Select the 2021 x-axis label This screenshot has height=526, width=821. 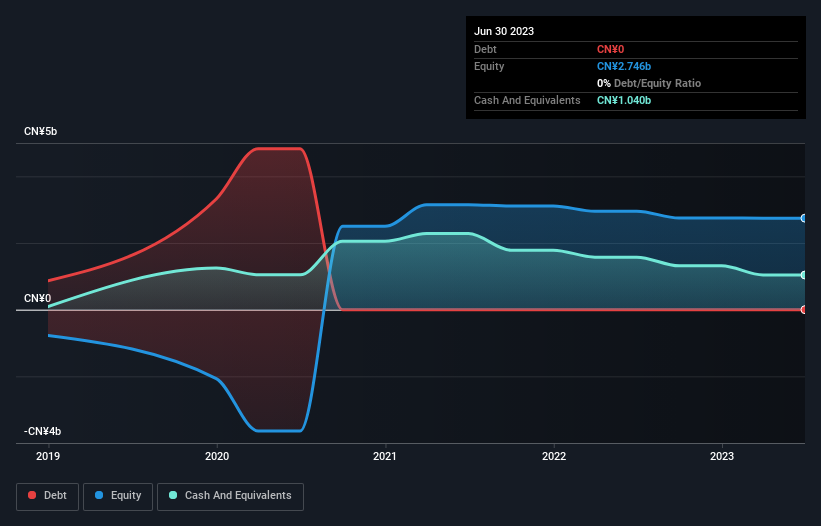click(385, 456)
